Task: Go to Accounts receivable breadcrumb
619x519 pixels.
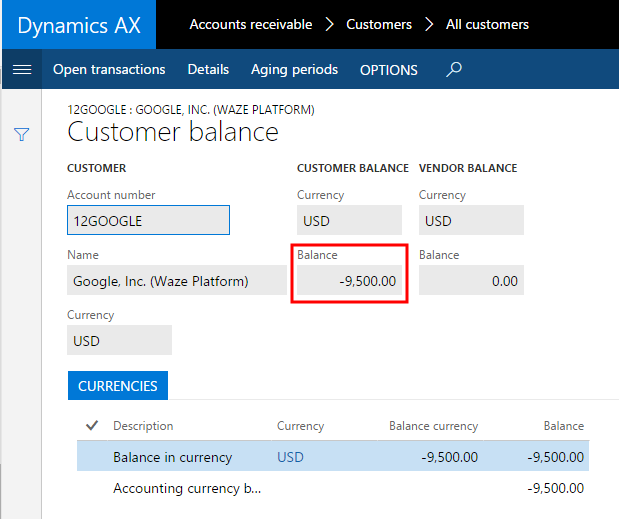Action: point(251,24)
